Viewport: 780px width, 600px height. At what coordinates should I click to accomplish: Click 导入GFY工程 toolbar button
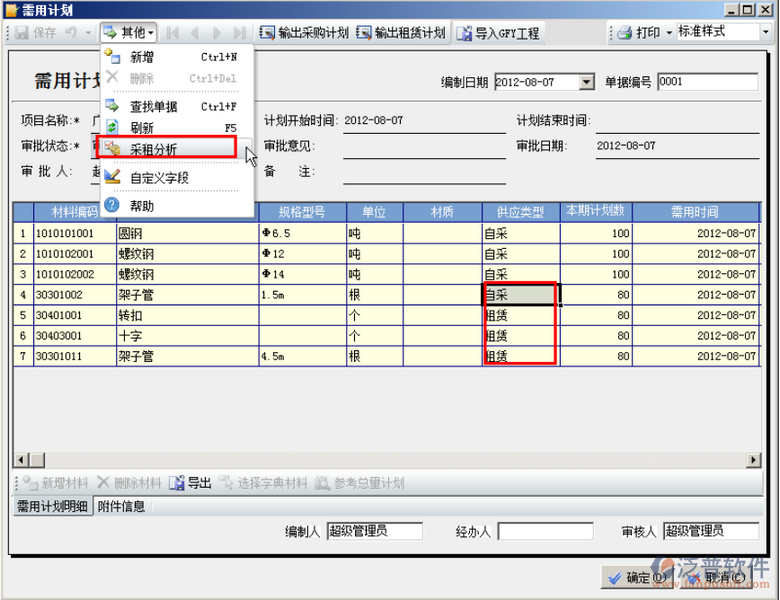(x=498, y=33)
